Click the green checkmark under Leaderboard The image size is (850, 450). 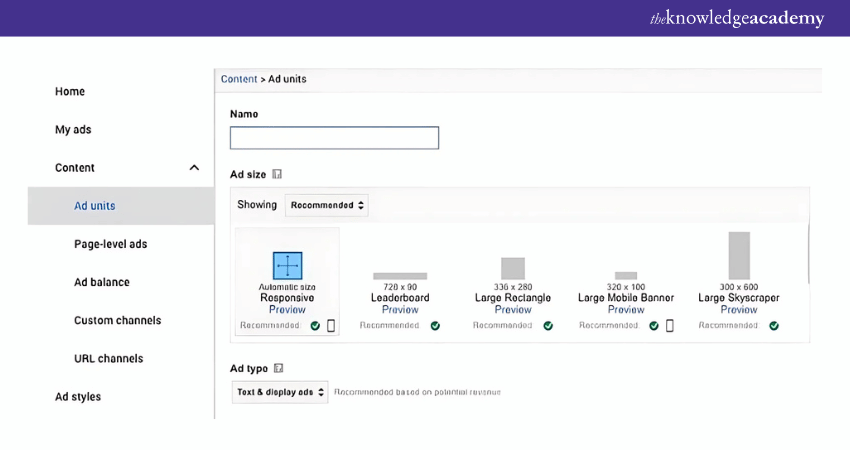435,325
